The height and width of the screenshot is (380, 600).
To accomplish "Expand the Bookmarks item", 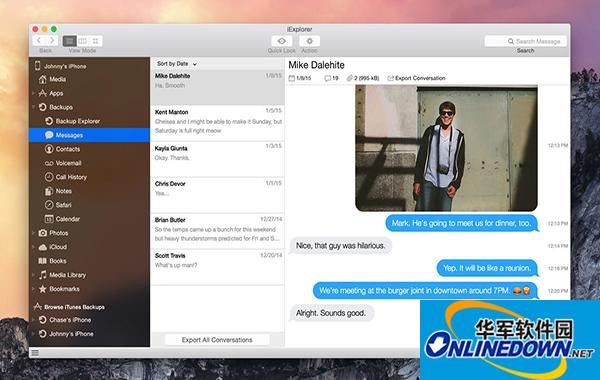I will pyautogui.click(x=33, y=289).
